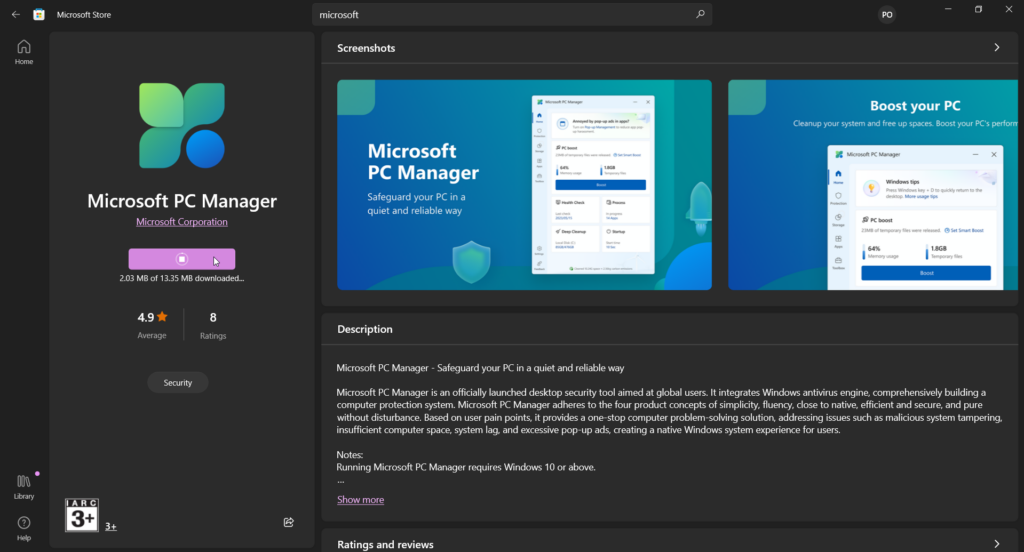Expand the Ratings and reviews chevron
The width and height of the screenshot is (1024, 552).
(x=997, y=544)
